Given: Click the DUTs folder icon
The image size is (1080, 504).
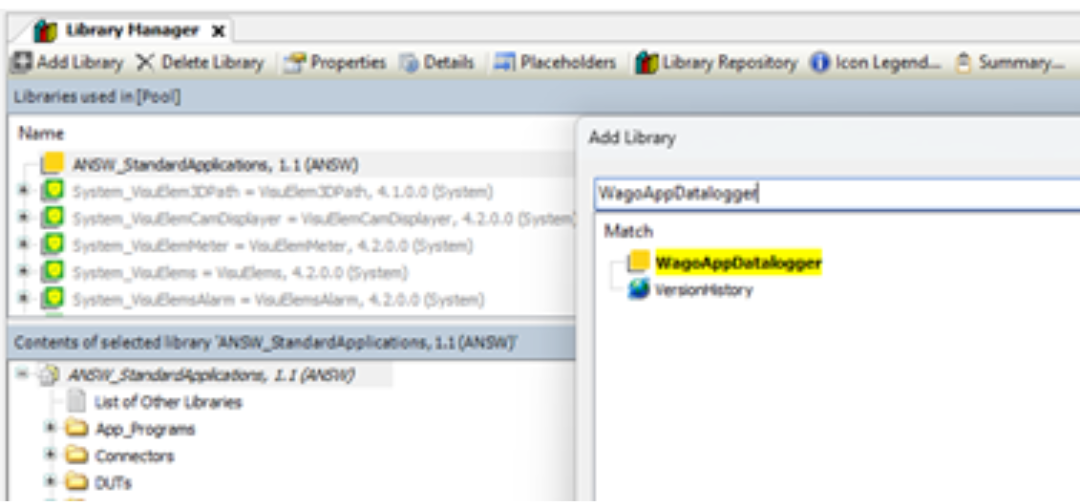Looking at the screenshot, I should coord(77,483).
